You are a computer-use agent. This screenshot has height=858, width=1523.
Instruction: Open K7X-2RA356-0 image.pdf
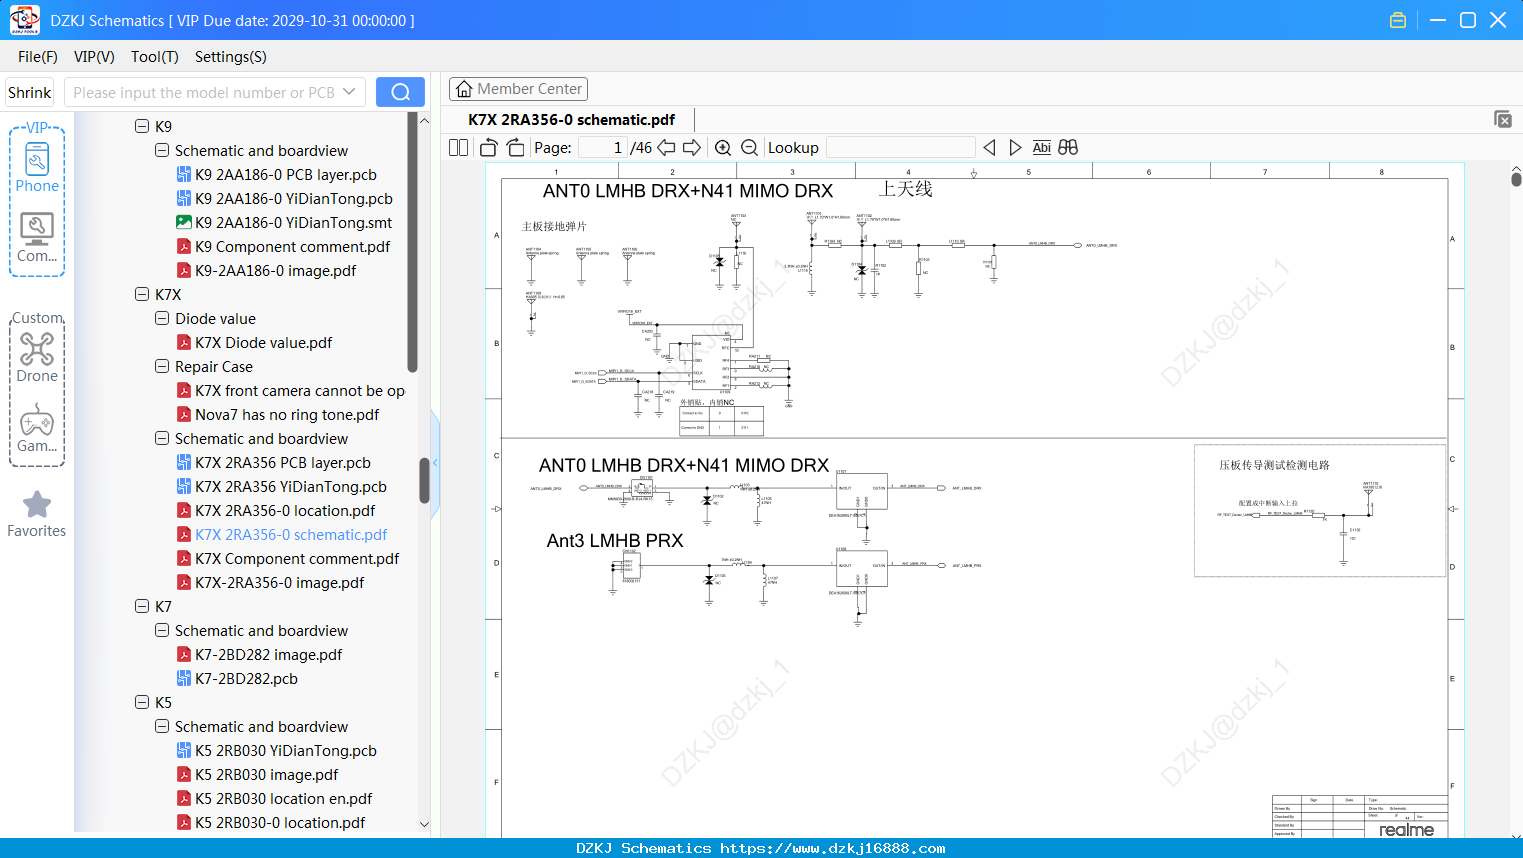[280, 582]
